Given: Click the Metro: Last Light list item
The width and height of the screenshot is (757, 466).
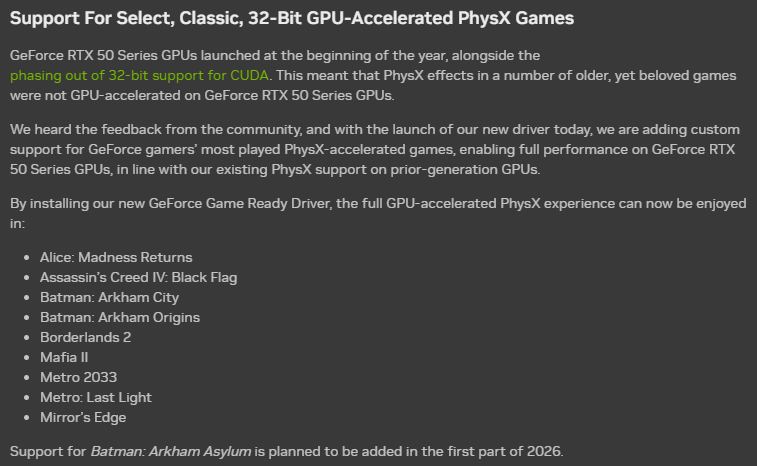Looking at the screenshot, I should (x=96, y=397).
